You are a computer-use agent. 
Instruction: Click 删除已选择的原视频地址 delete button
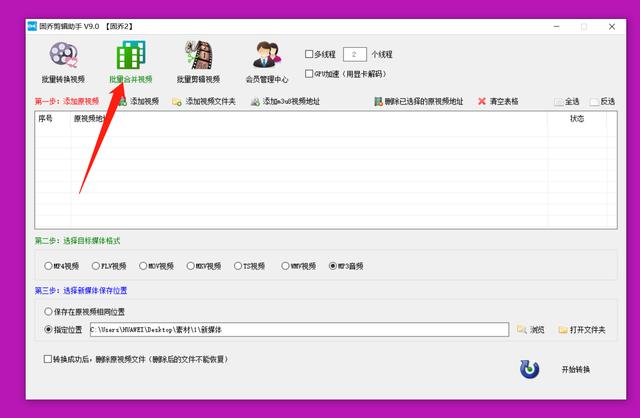pyautogui.click(x=419, y=101)
